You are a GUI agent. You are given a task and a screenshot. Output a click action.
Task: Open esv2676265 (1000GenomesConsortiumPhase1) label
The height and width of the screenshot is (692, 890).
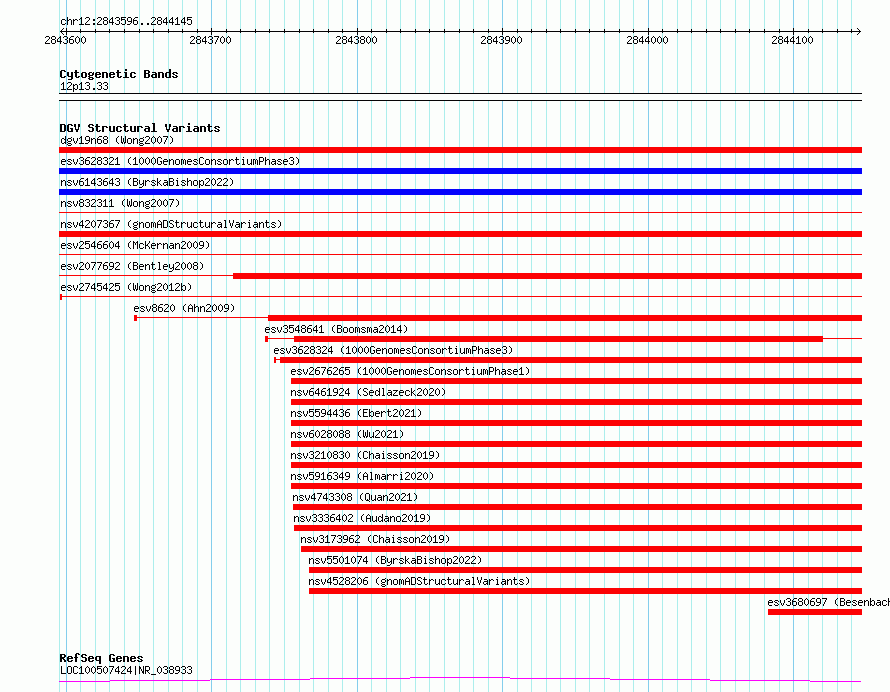[x=410, y=371]
